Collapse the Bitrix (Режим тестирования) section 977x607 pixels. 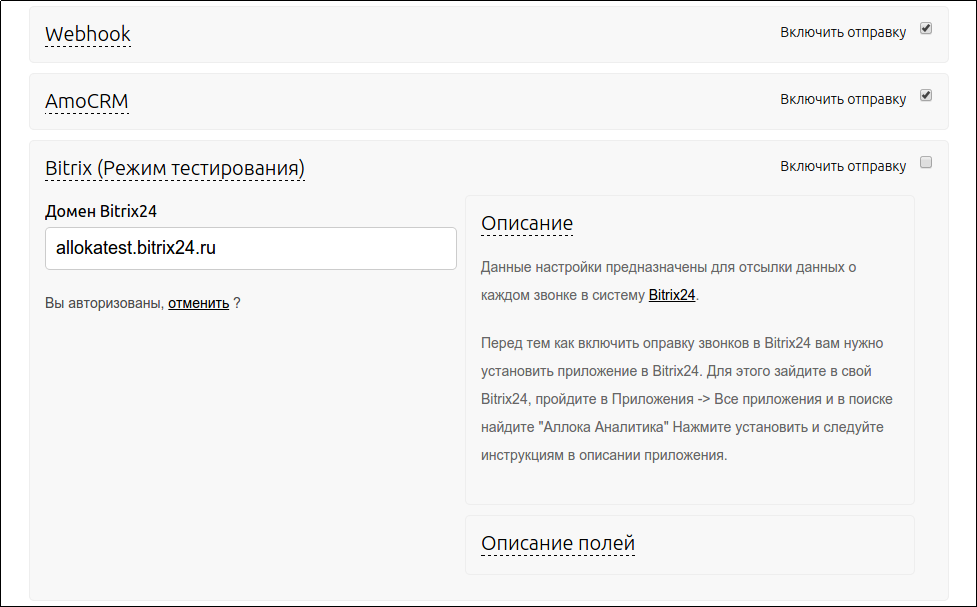[x=175, y=168]
